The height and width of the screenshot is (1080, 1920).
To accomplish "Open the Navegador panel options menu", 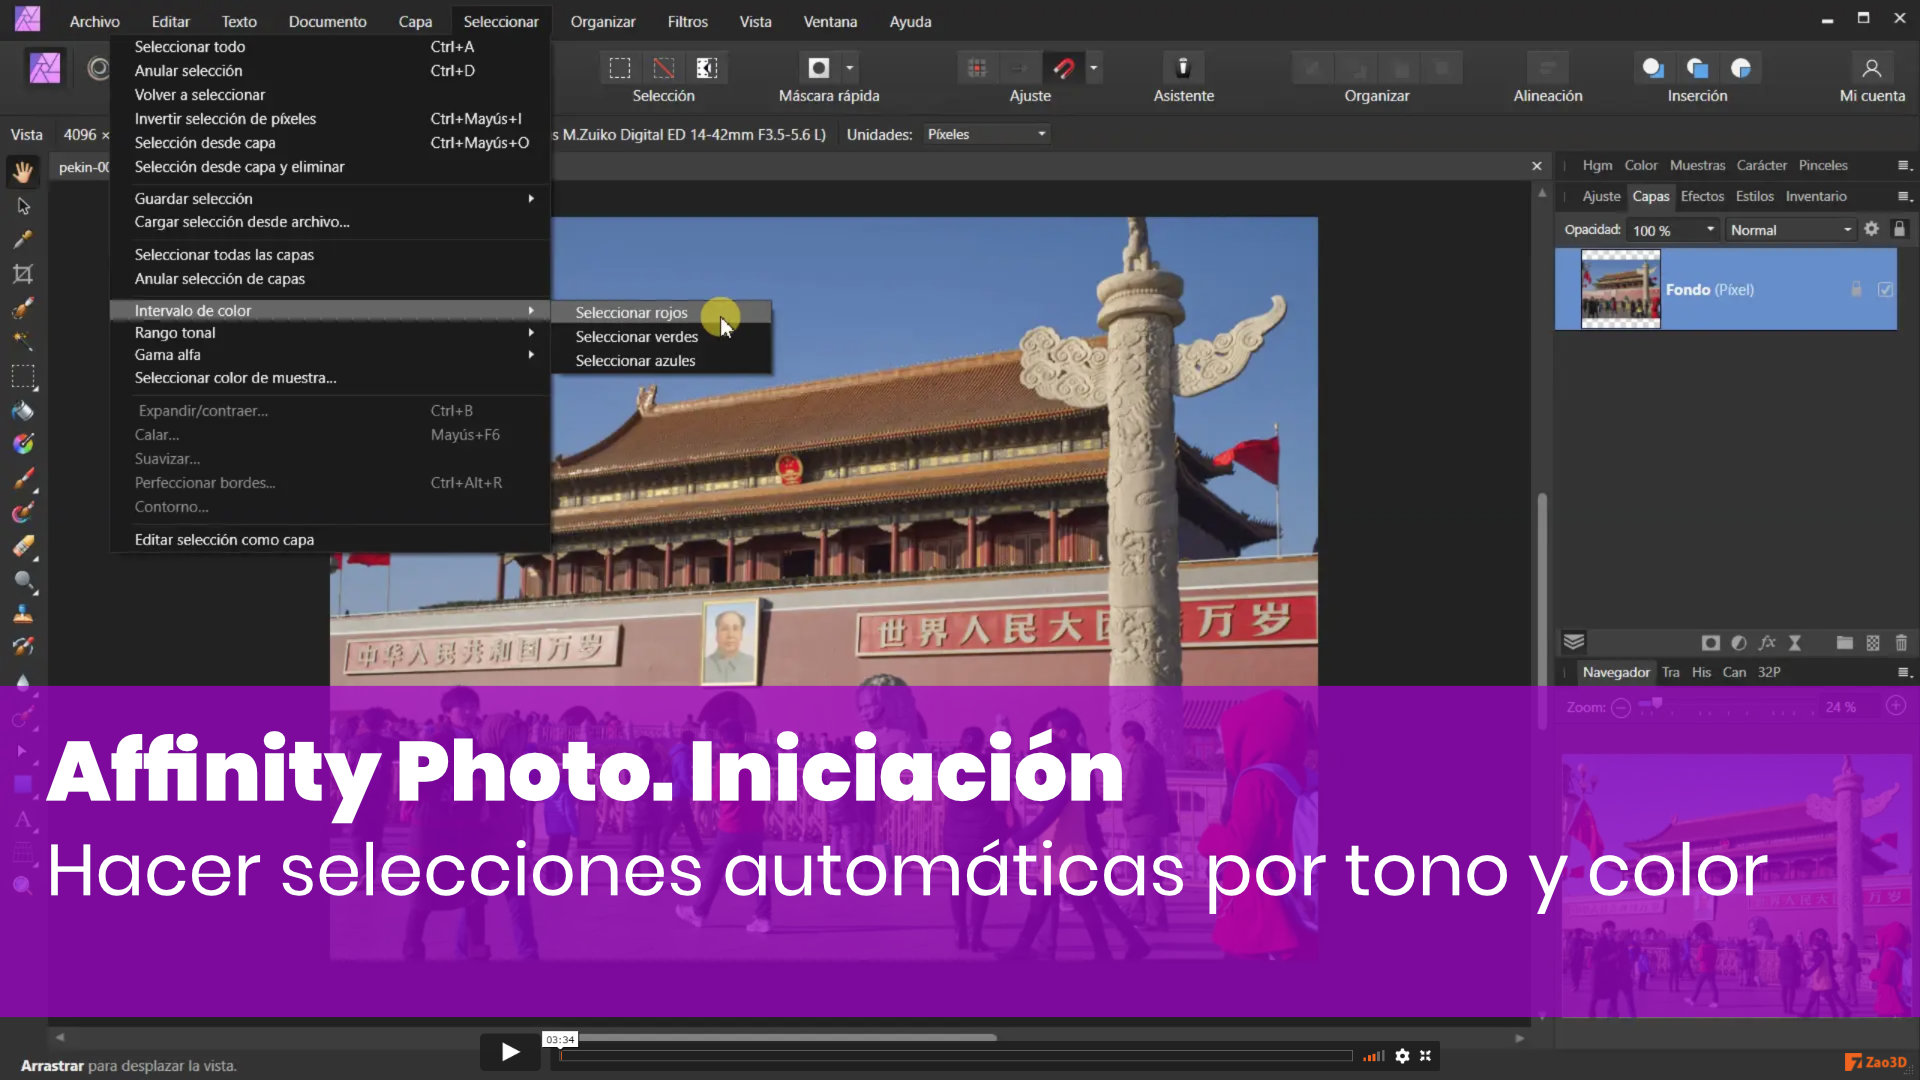I will pos(1904,672).
